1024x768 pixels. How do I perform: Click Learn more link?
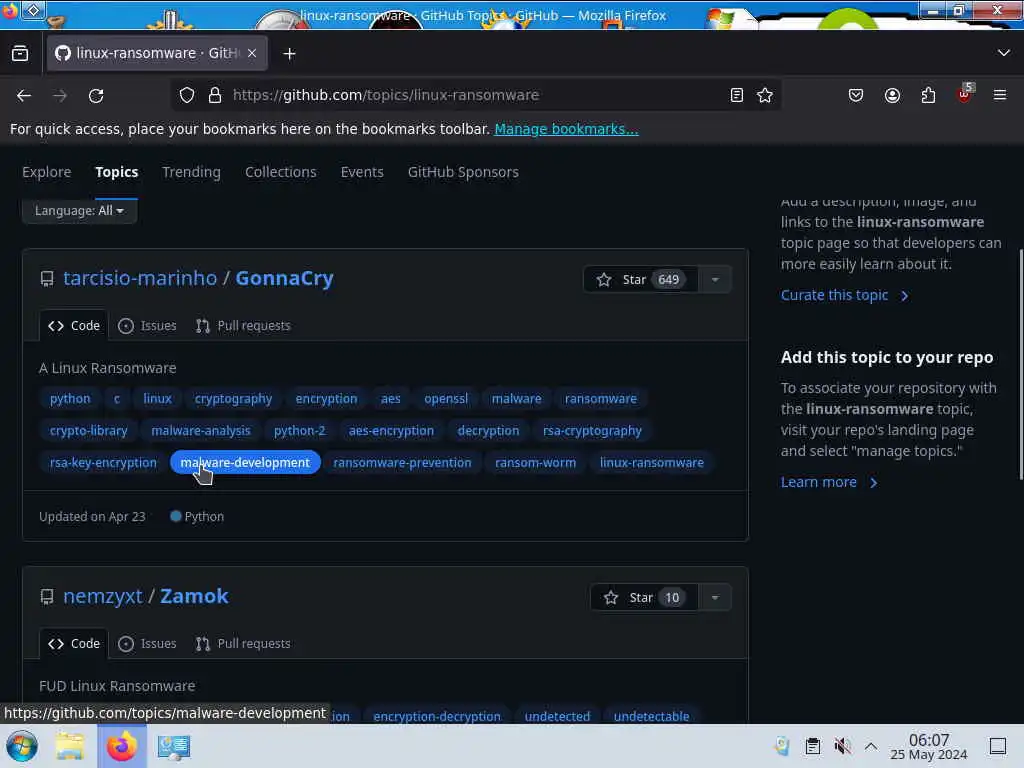click(x=829, y=482)
